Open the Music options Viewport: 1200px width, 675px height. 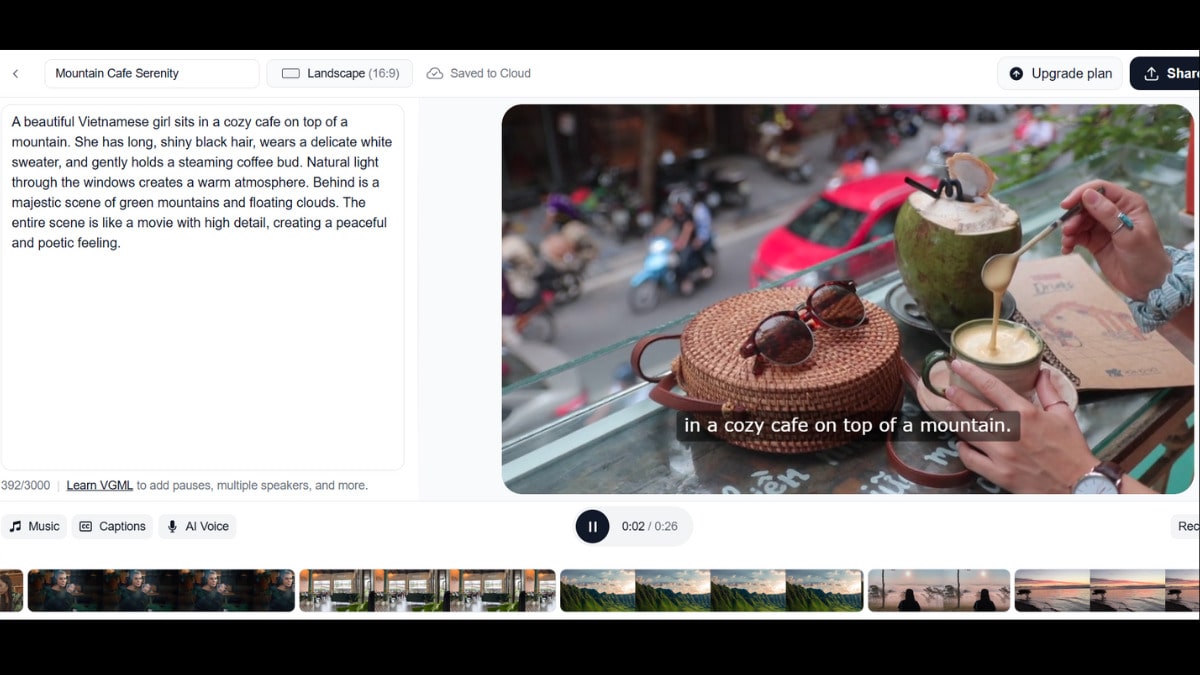point(34,526)
